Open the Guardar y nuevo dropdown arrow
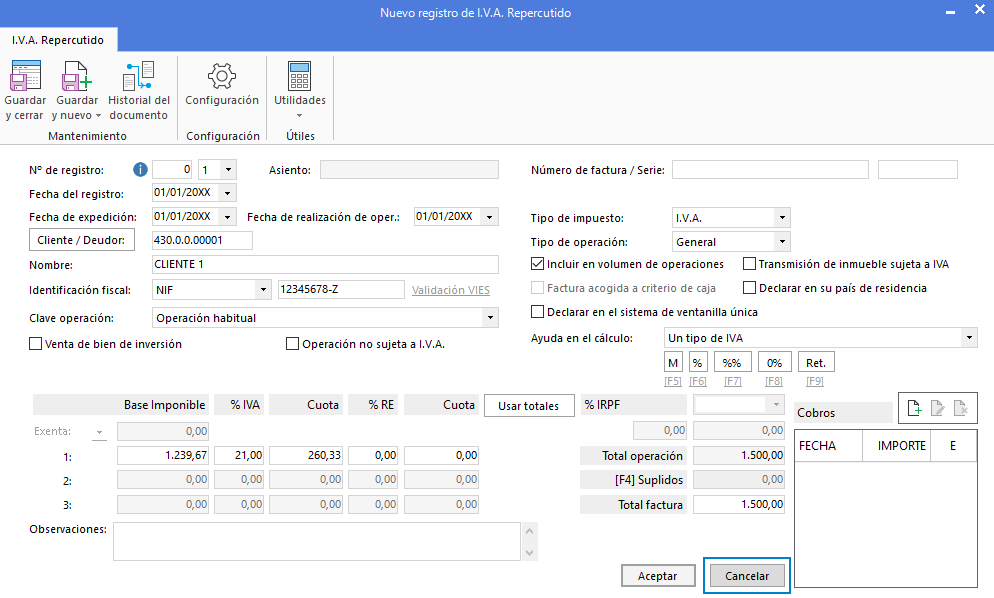This screenshot has height=598, width=994. [x=98, y=116]
